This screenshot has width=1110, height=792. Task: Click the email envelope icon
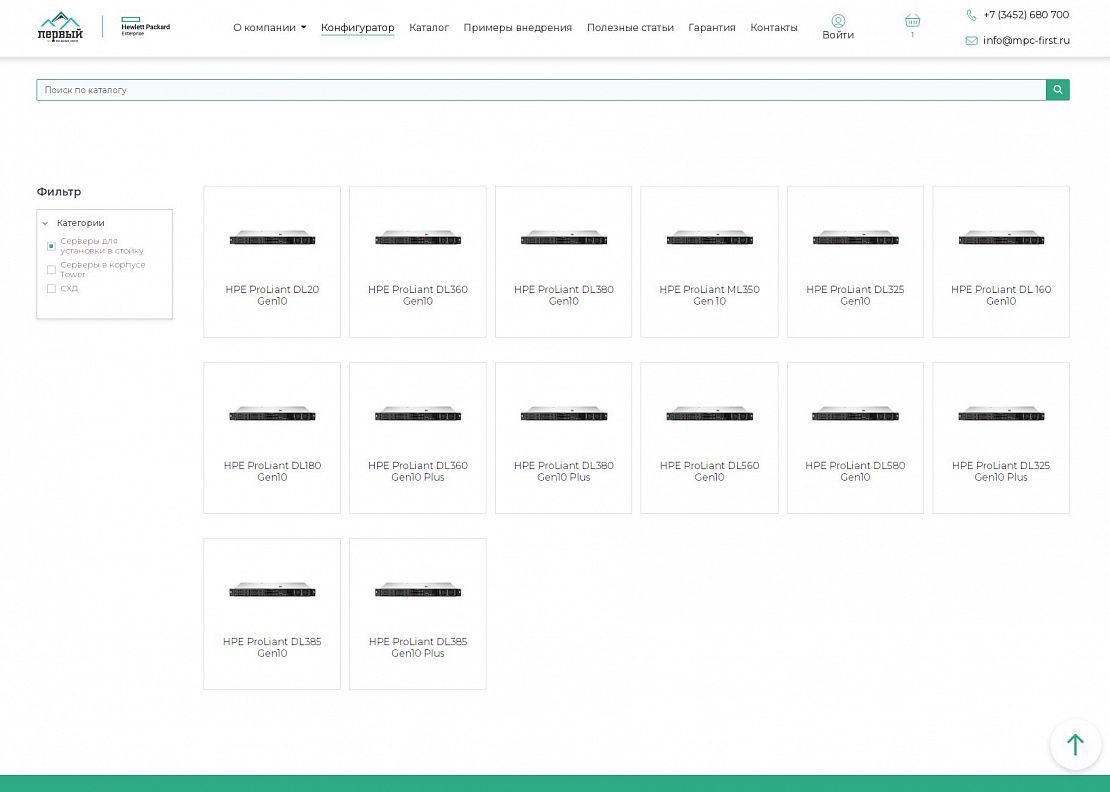tap(971, 41)
